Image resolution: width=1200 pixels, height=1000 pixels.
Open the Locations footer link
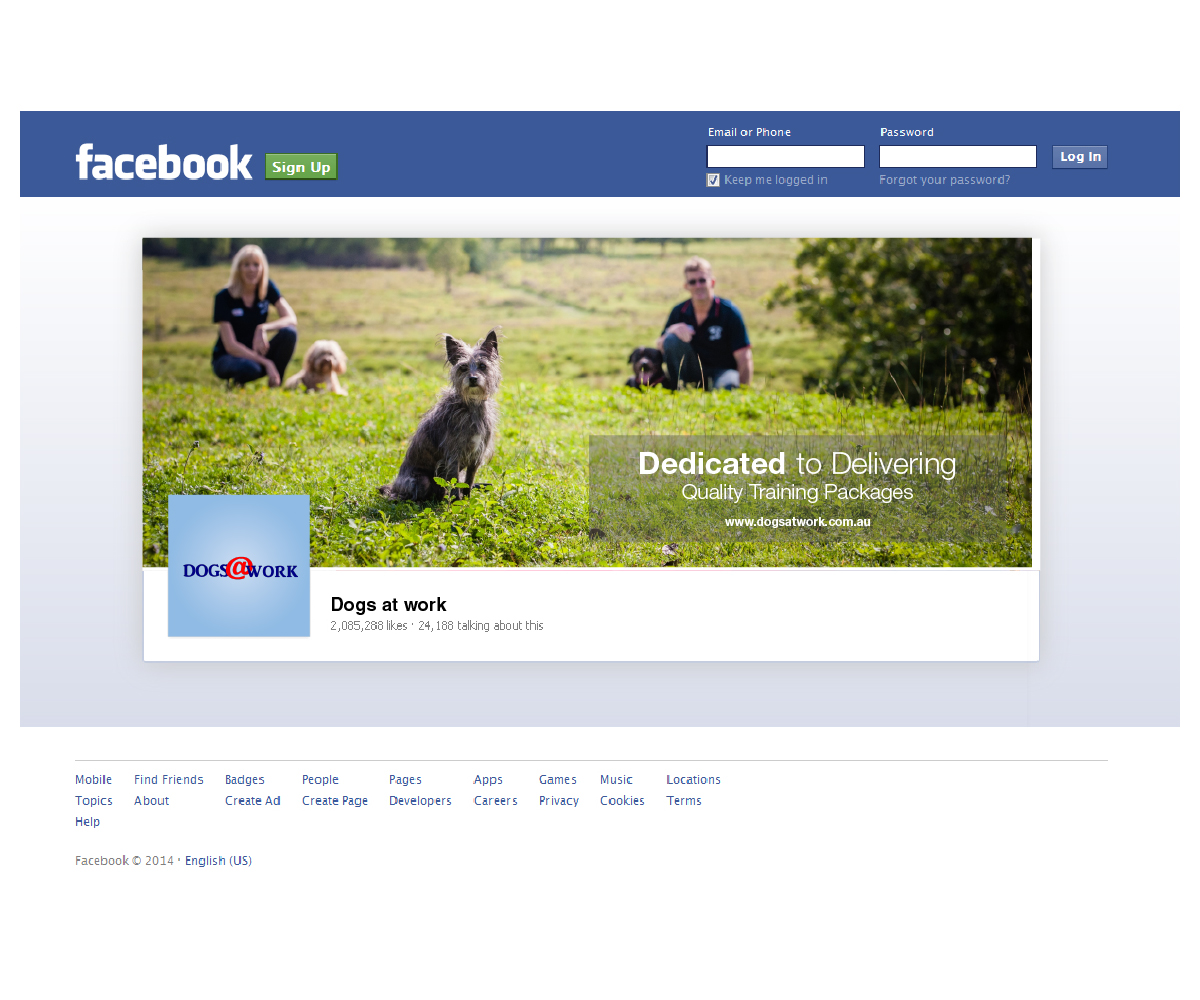[x=693, y=780]
